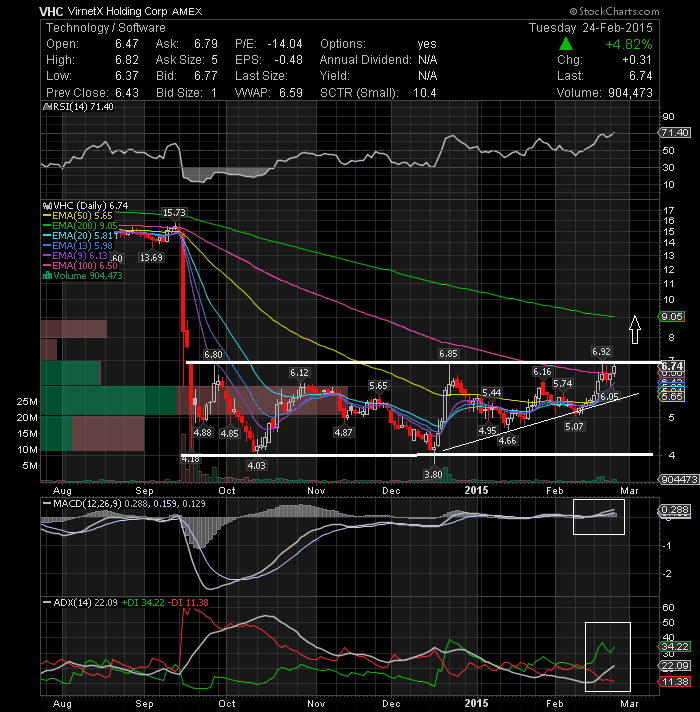Click the EMA(20) 5.81 legend entry
700x712 pixels.
(78, 236)
